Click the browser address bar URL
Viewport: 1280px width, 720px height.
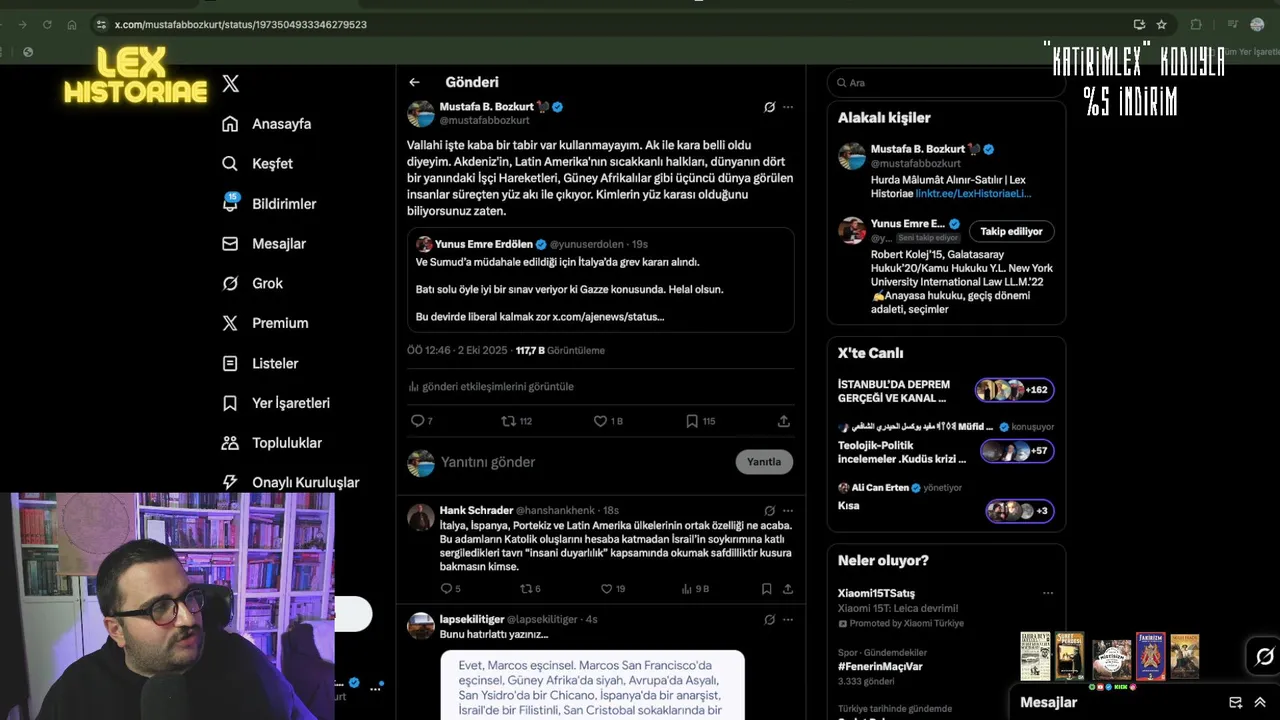(241, 24)
